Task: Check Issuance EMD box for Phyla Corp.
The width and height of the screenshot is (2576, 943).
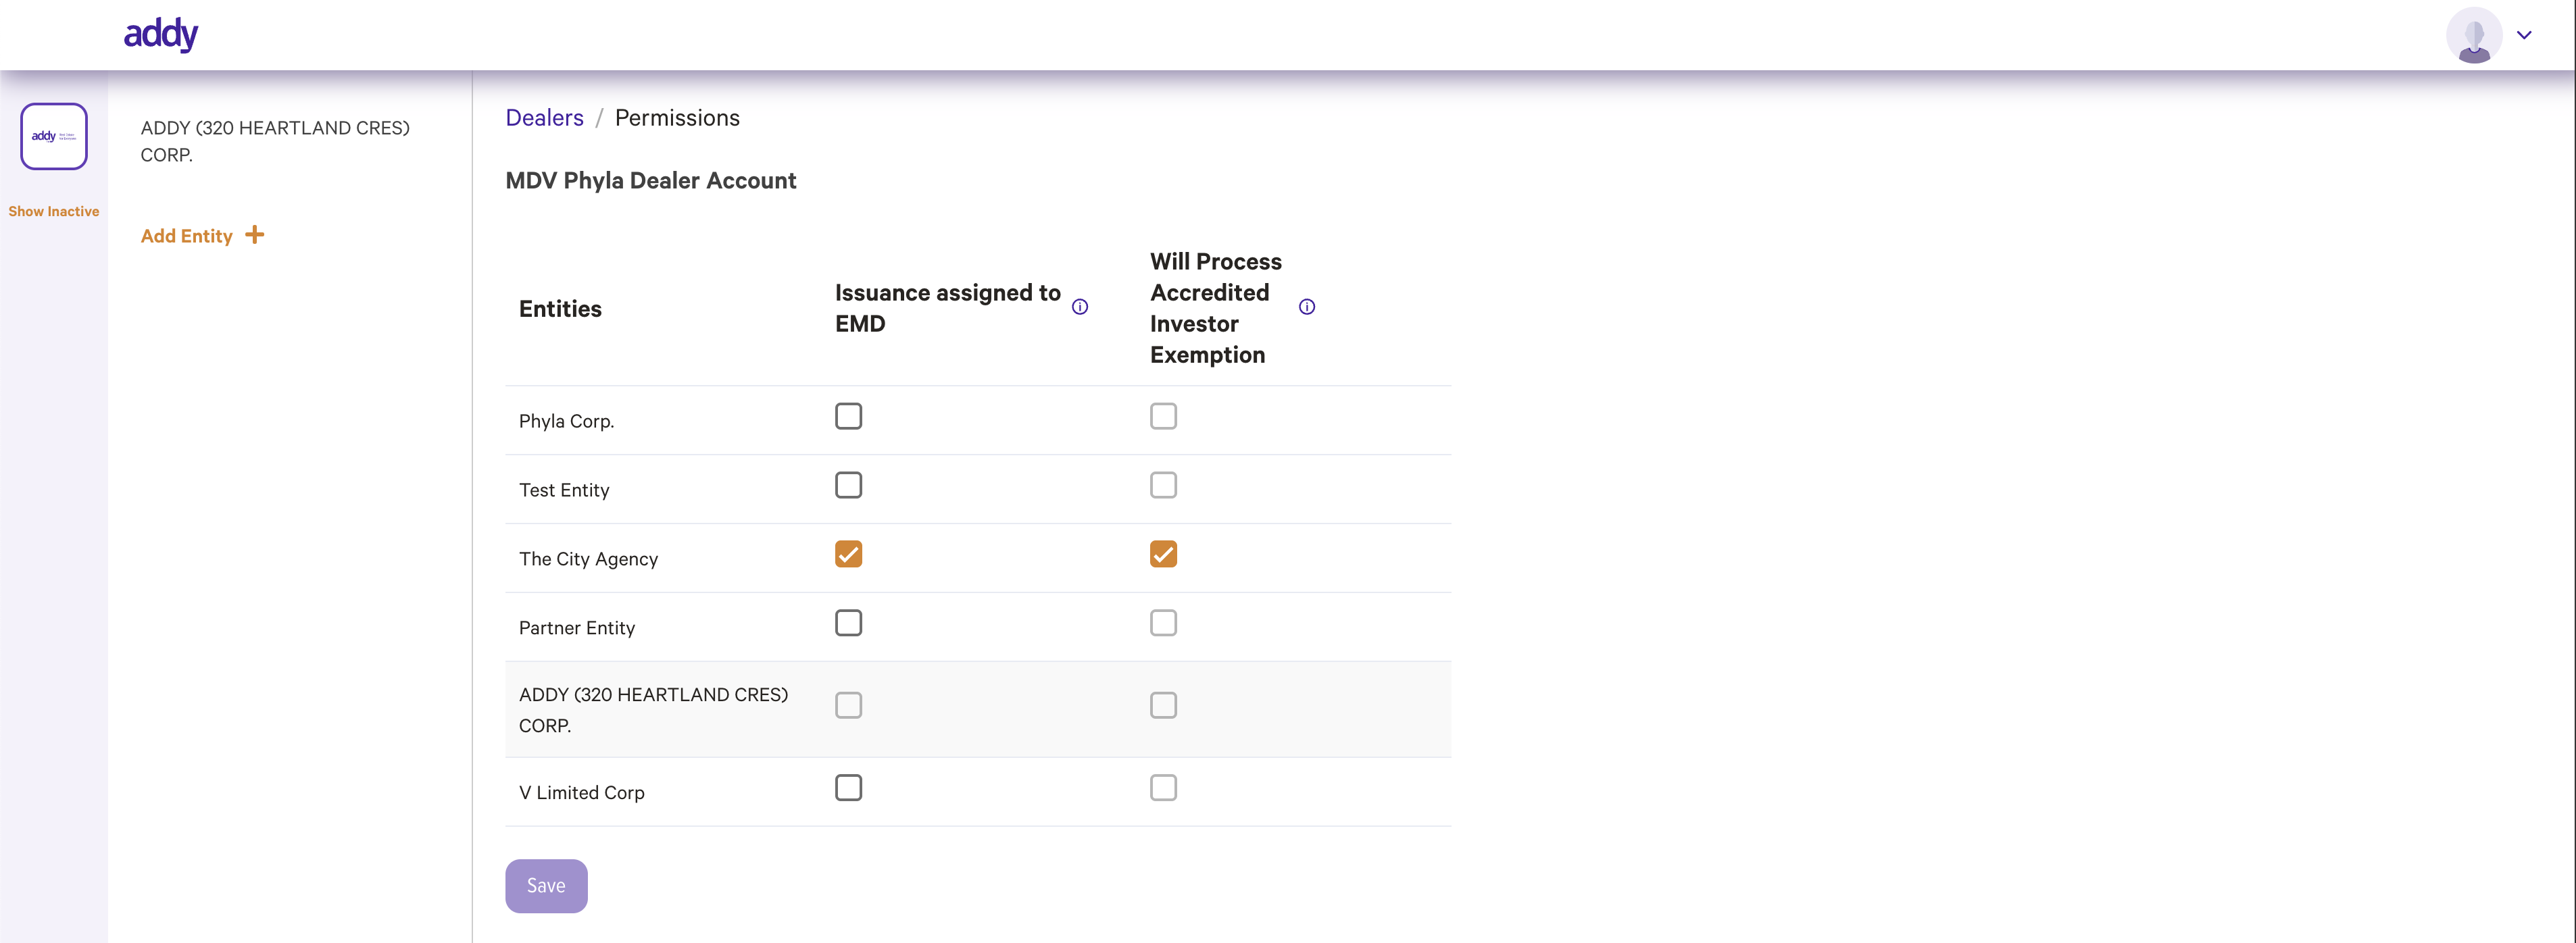Action: [849, 416]
